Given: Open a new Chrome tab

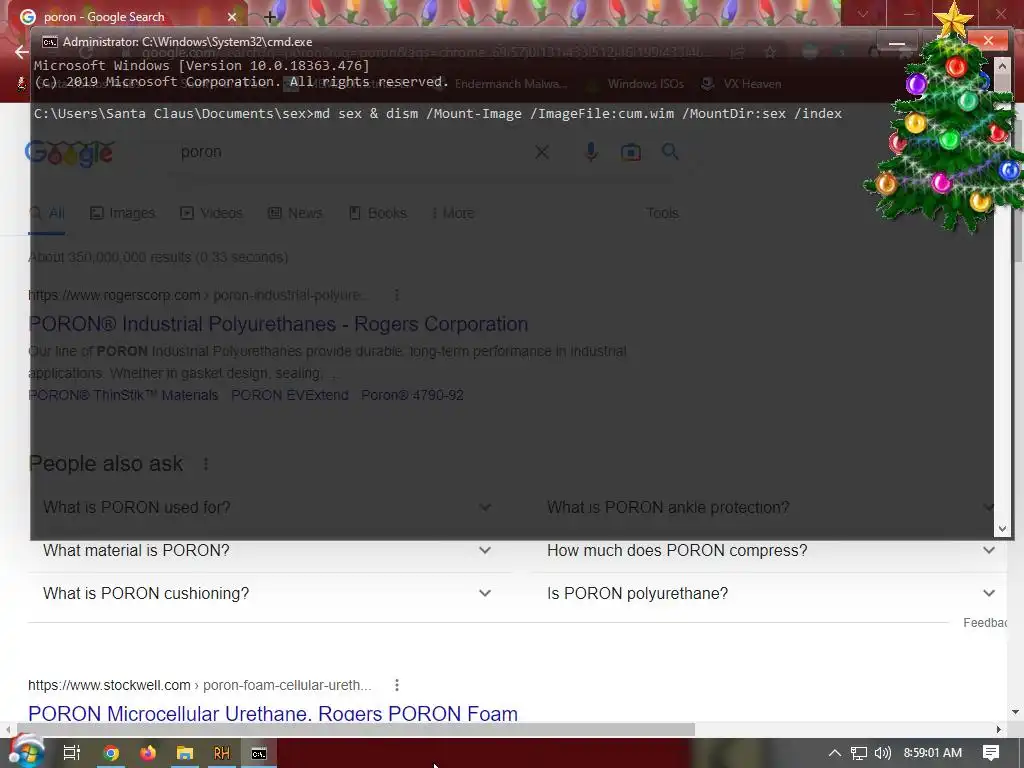Looking at the screenshot, I should click(270, 17).
